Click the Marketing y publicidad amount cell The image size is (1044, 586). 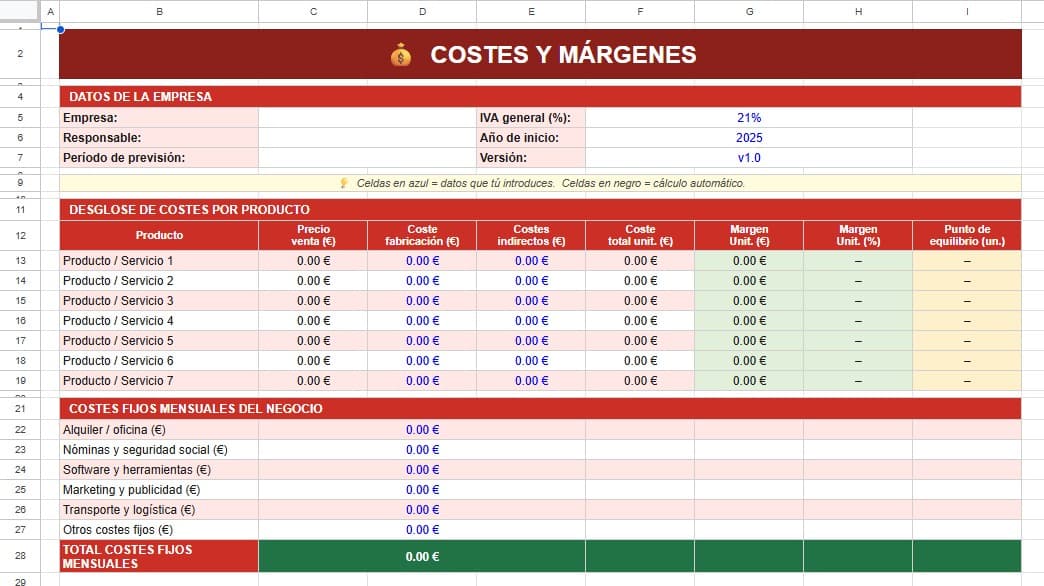422,489
